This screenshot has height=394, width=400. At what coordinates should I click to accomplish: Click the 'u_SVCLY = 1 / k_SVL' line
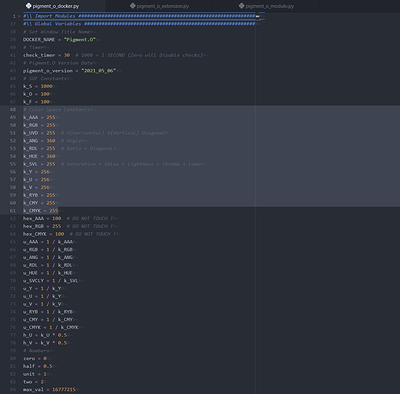[x=51, y=281]
